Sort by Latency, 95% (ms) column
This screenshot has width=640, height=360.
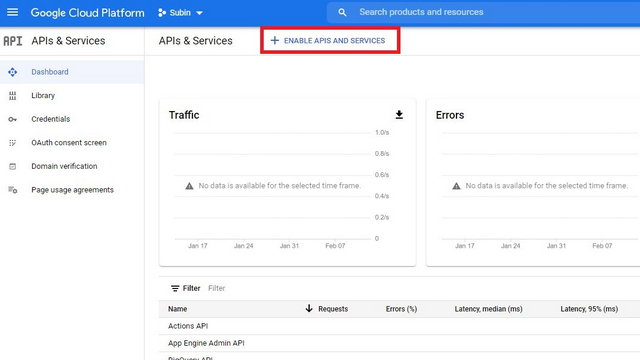click(589, 309)
